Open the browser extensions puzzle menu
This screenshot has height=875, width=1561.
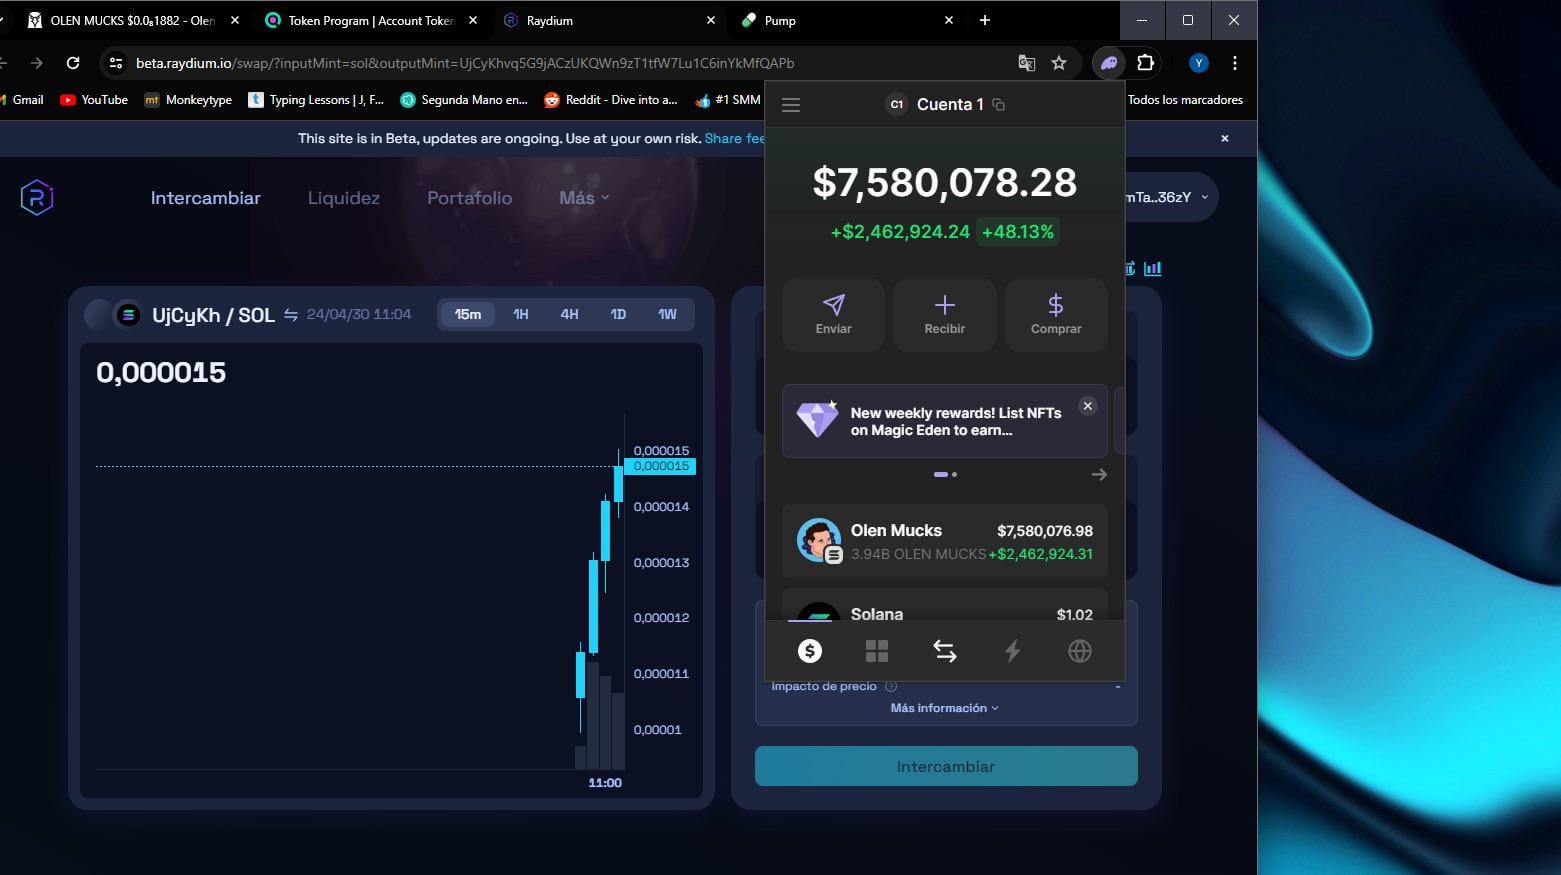[x=1146, y=63]
